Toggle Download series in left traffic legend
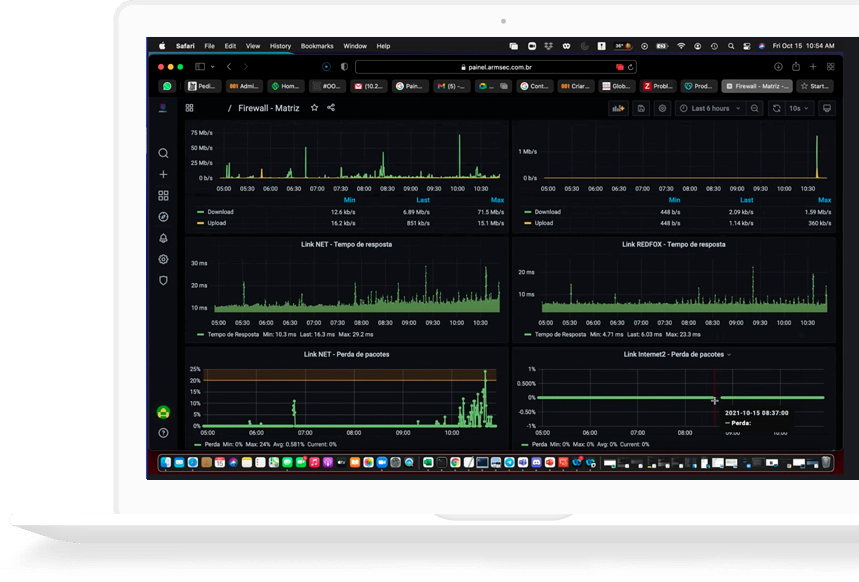Viewport: 859px width, 582px height. coord(220,212)
